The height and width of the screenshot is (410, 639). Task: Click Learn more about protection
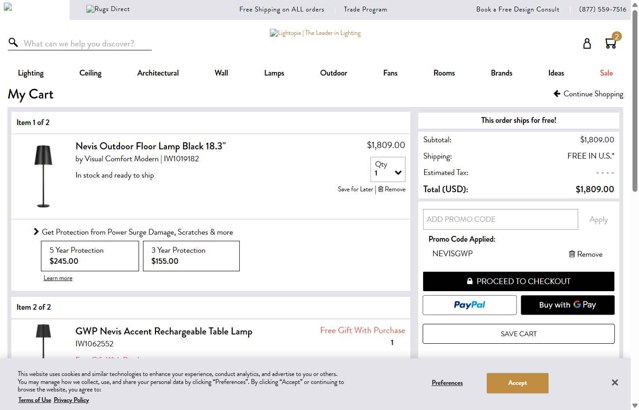pos(58,278)
